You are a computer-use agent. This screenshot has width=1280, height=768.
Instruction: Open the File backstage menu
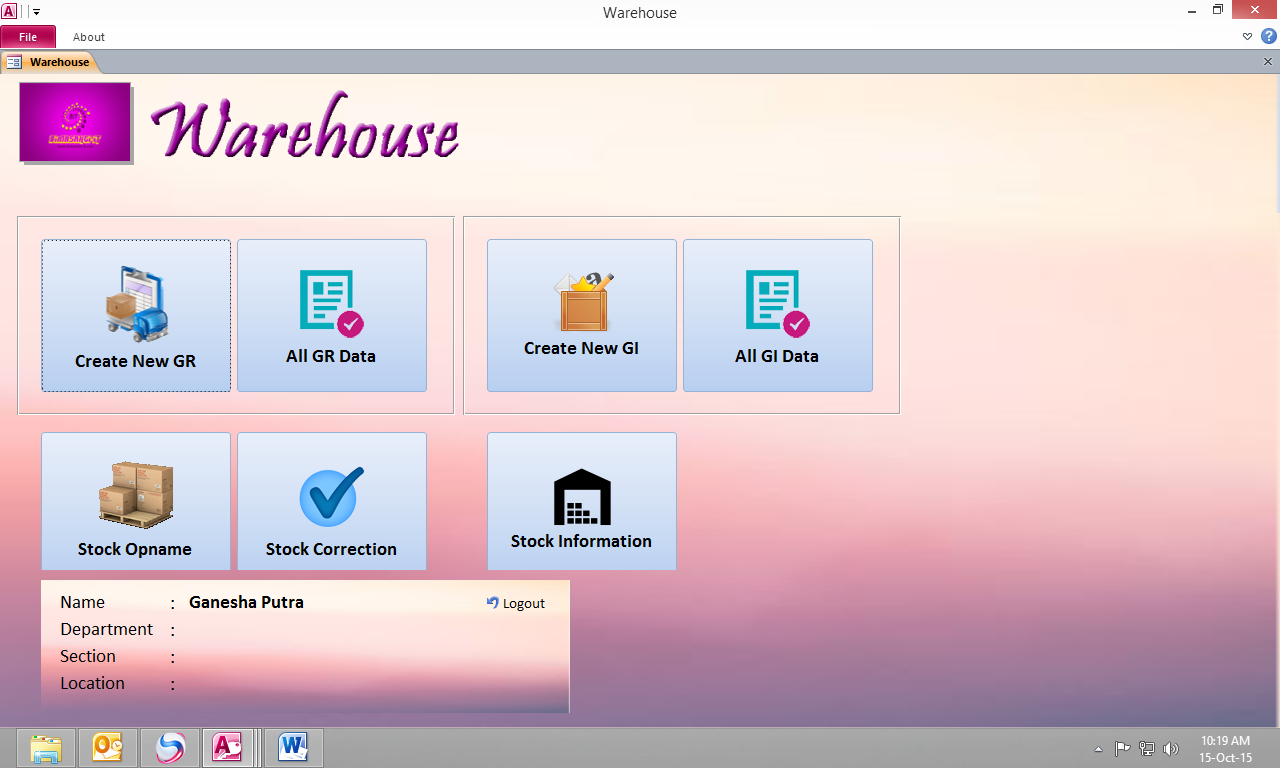coord(28,36)
